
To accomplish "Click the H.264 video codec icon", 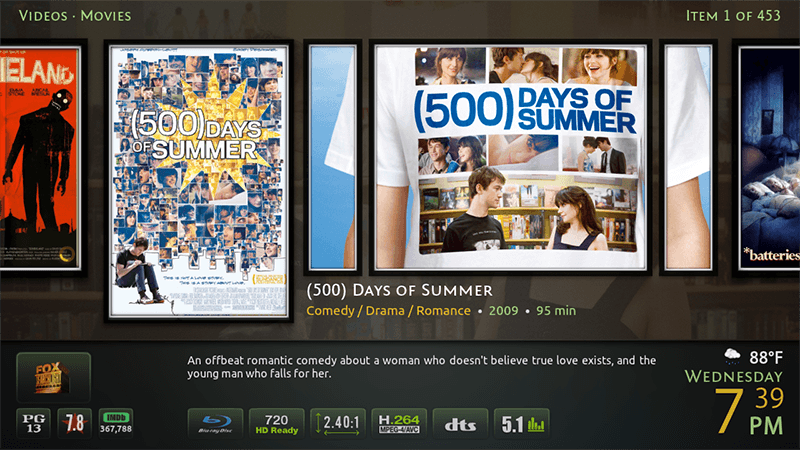I will [399, 423].
